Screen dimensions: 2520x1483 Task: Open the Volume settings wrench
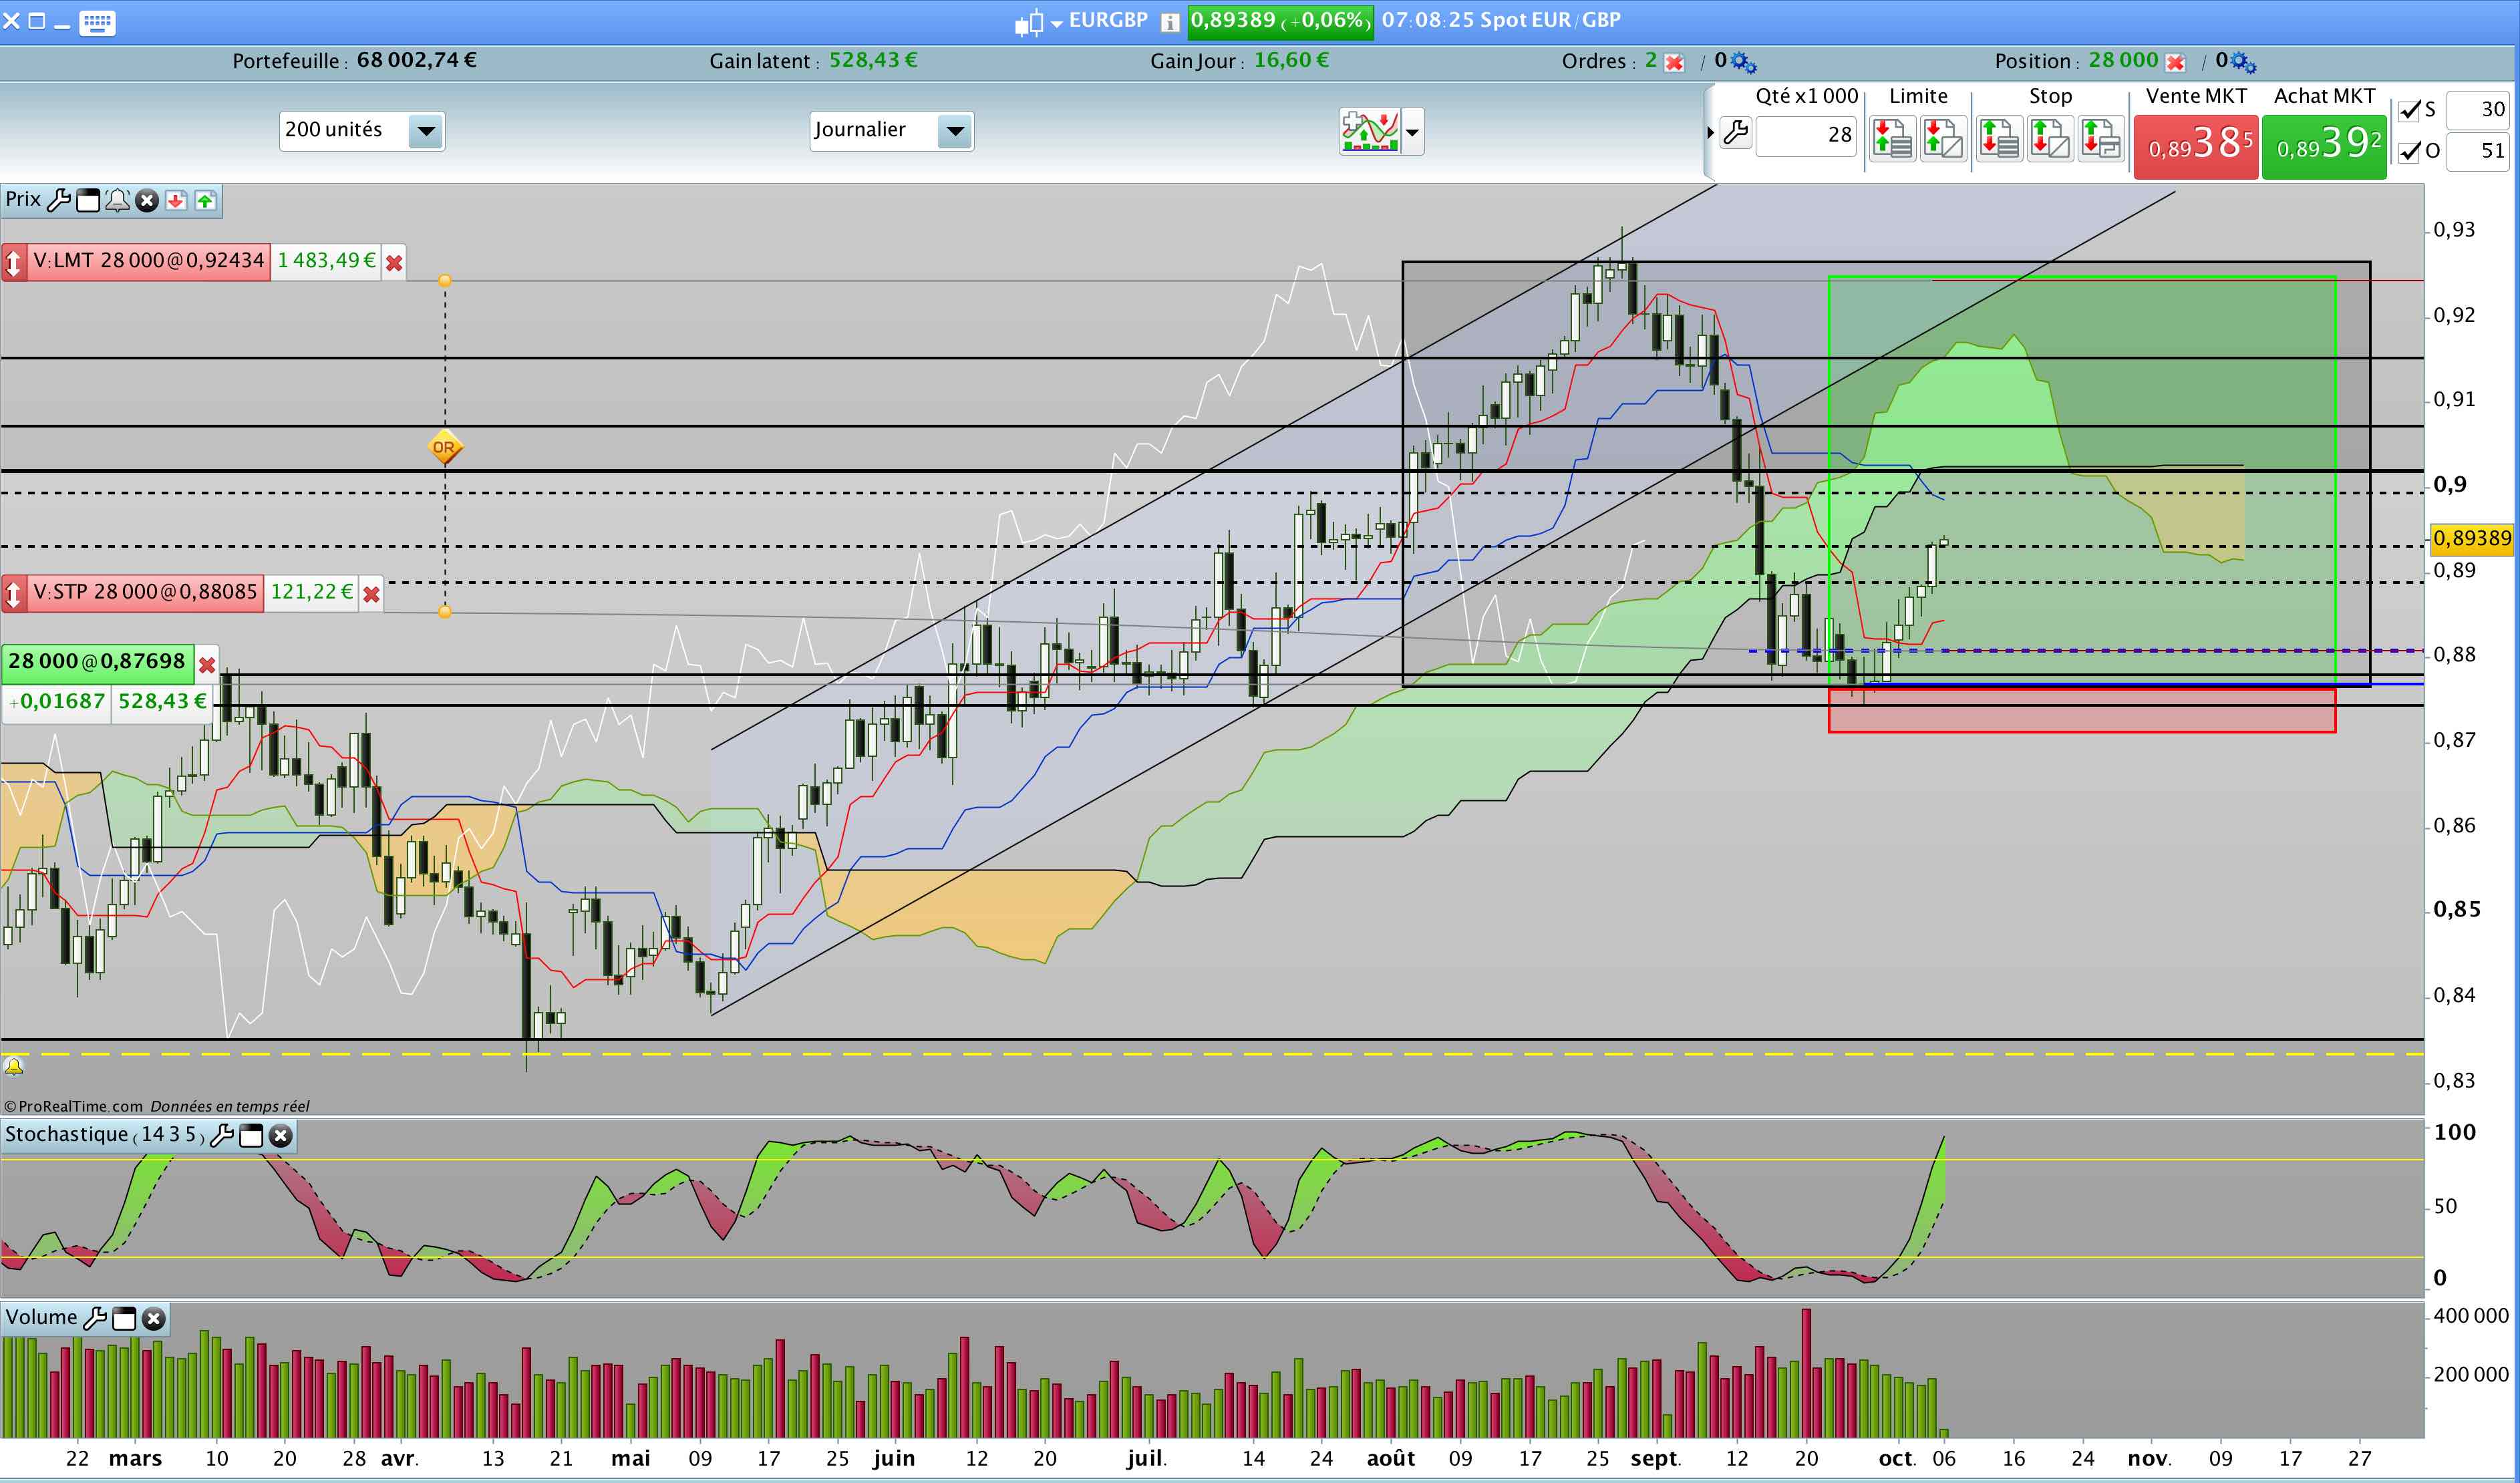[95, 1318]
